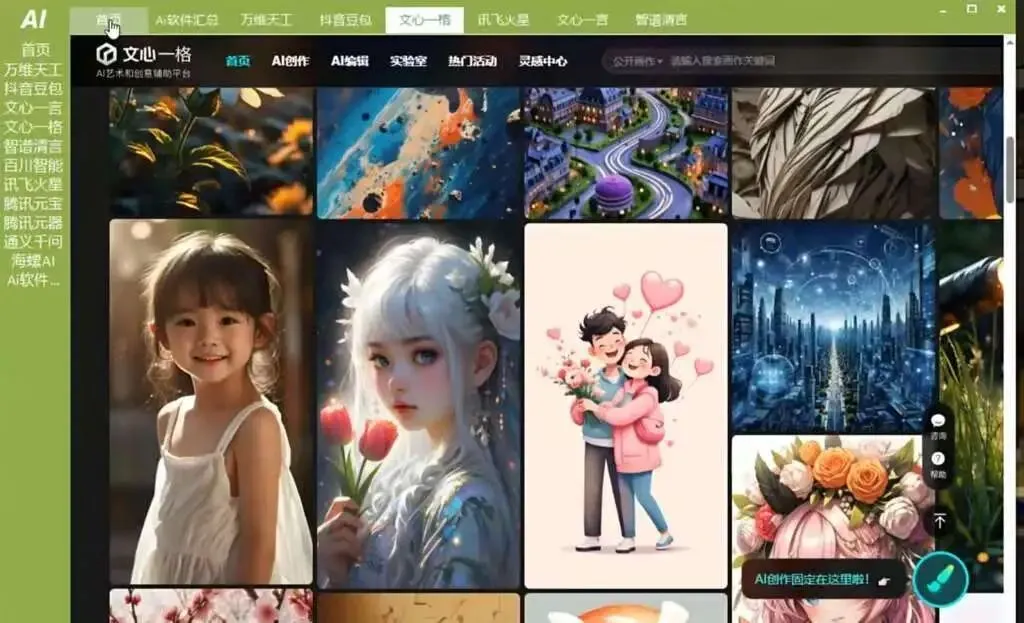
Task: Click the back-to-top arrow icon
Action: tap(939, 520)
